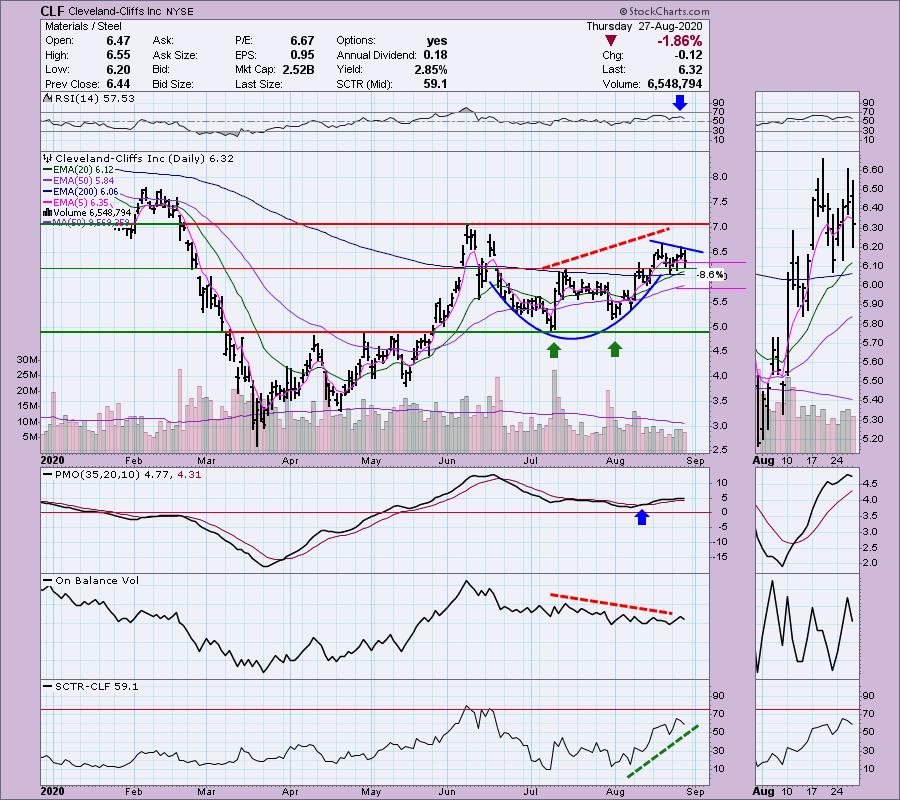Click the Annual Dividend value 0.18

436,55
